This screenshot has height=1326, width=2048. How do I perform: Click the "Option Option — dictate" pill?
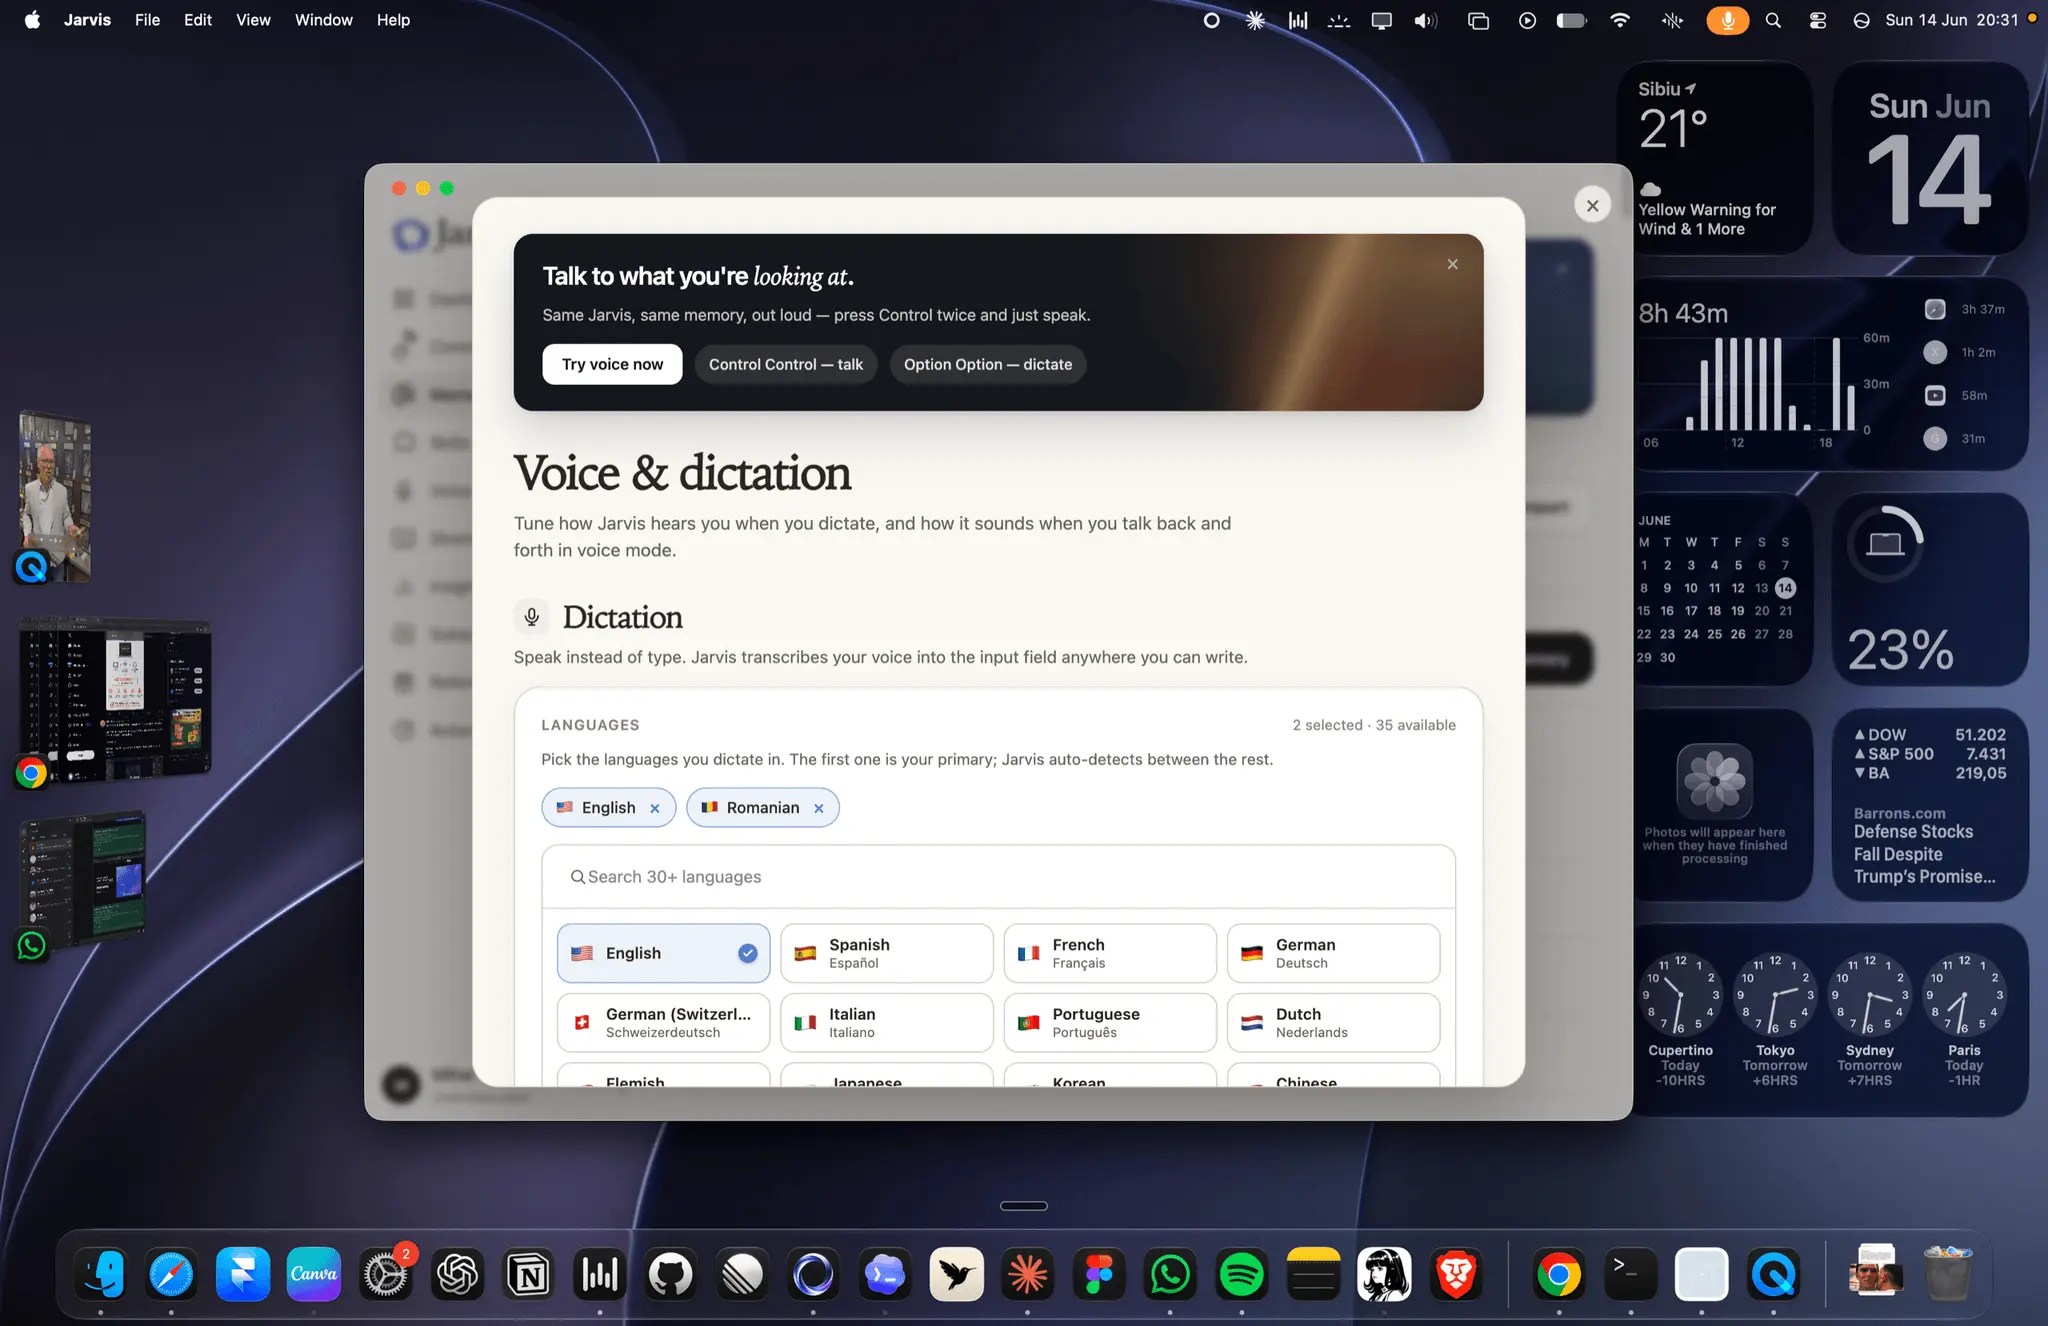tap(988, 364)
